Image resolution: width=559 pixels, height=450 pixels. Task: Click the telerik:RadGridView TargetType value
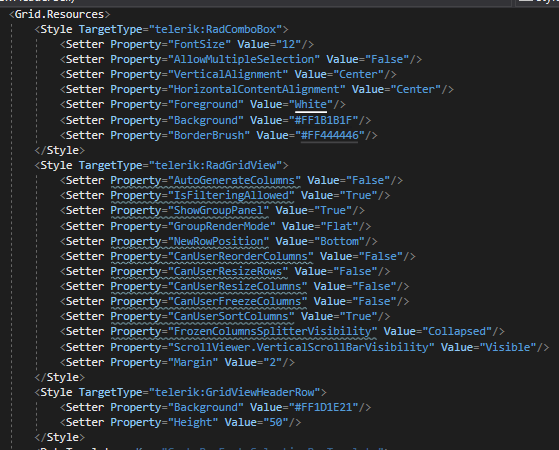click(x=216, y=165)
